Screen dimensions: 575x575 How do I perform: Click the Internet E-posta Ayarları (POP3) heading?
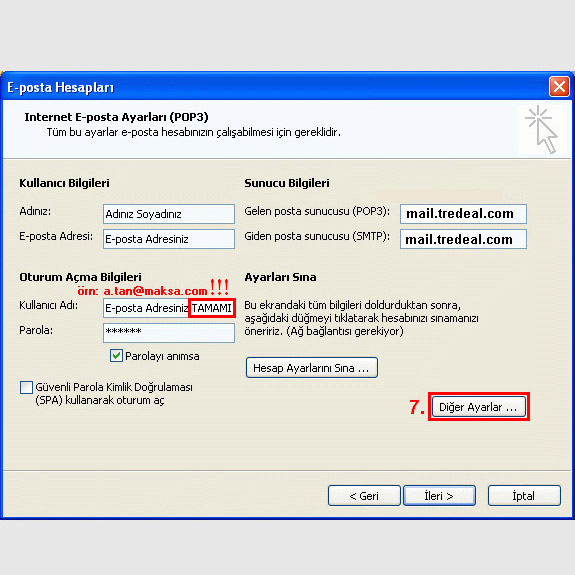(x=116, y=117)
